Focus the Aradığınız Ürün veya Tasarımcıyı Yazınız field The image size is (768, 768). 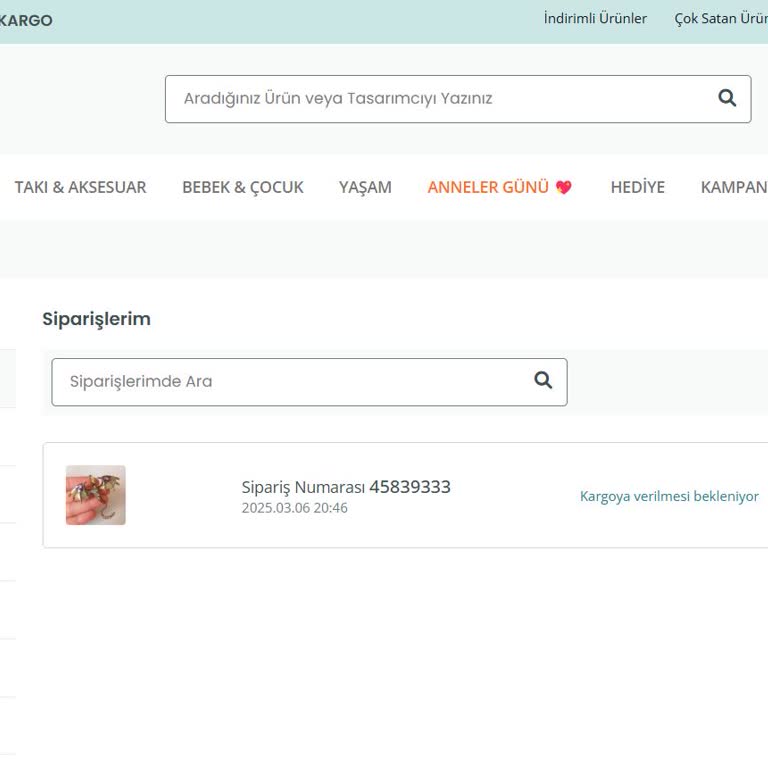coord(458,99)
